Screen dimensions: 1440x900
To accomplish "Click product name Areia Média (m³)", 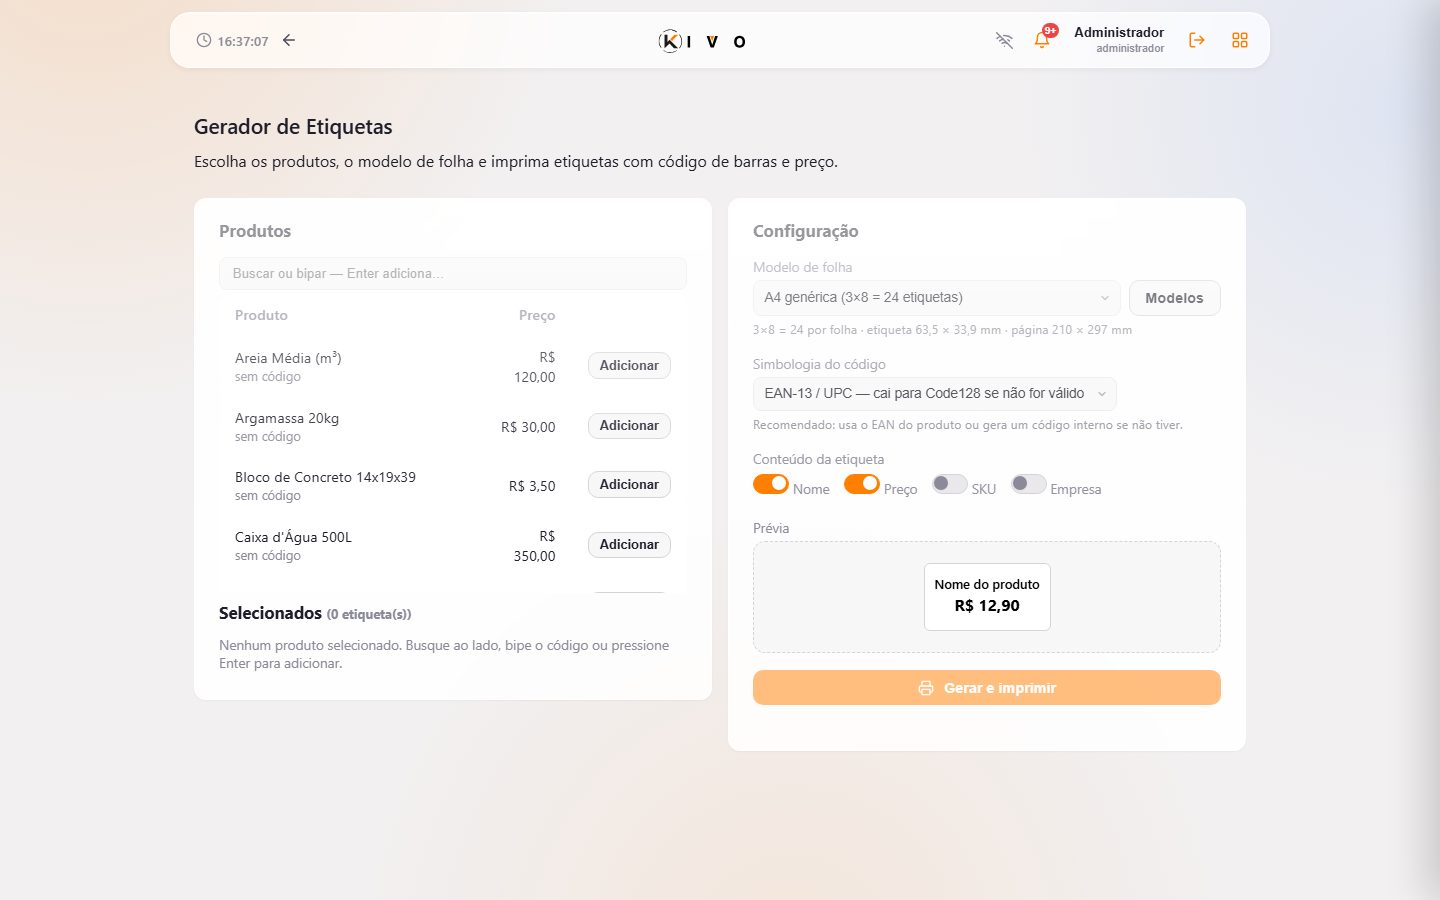I will point(288,358).
